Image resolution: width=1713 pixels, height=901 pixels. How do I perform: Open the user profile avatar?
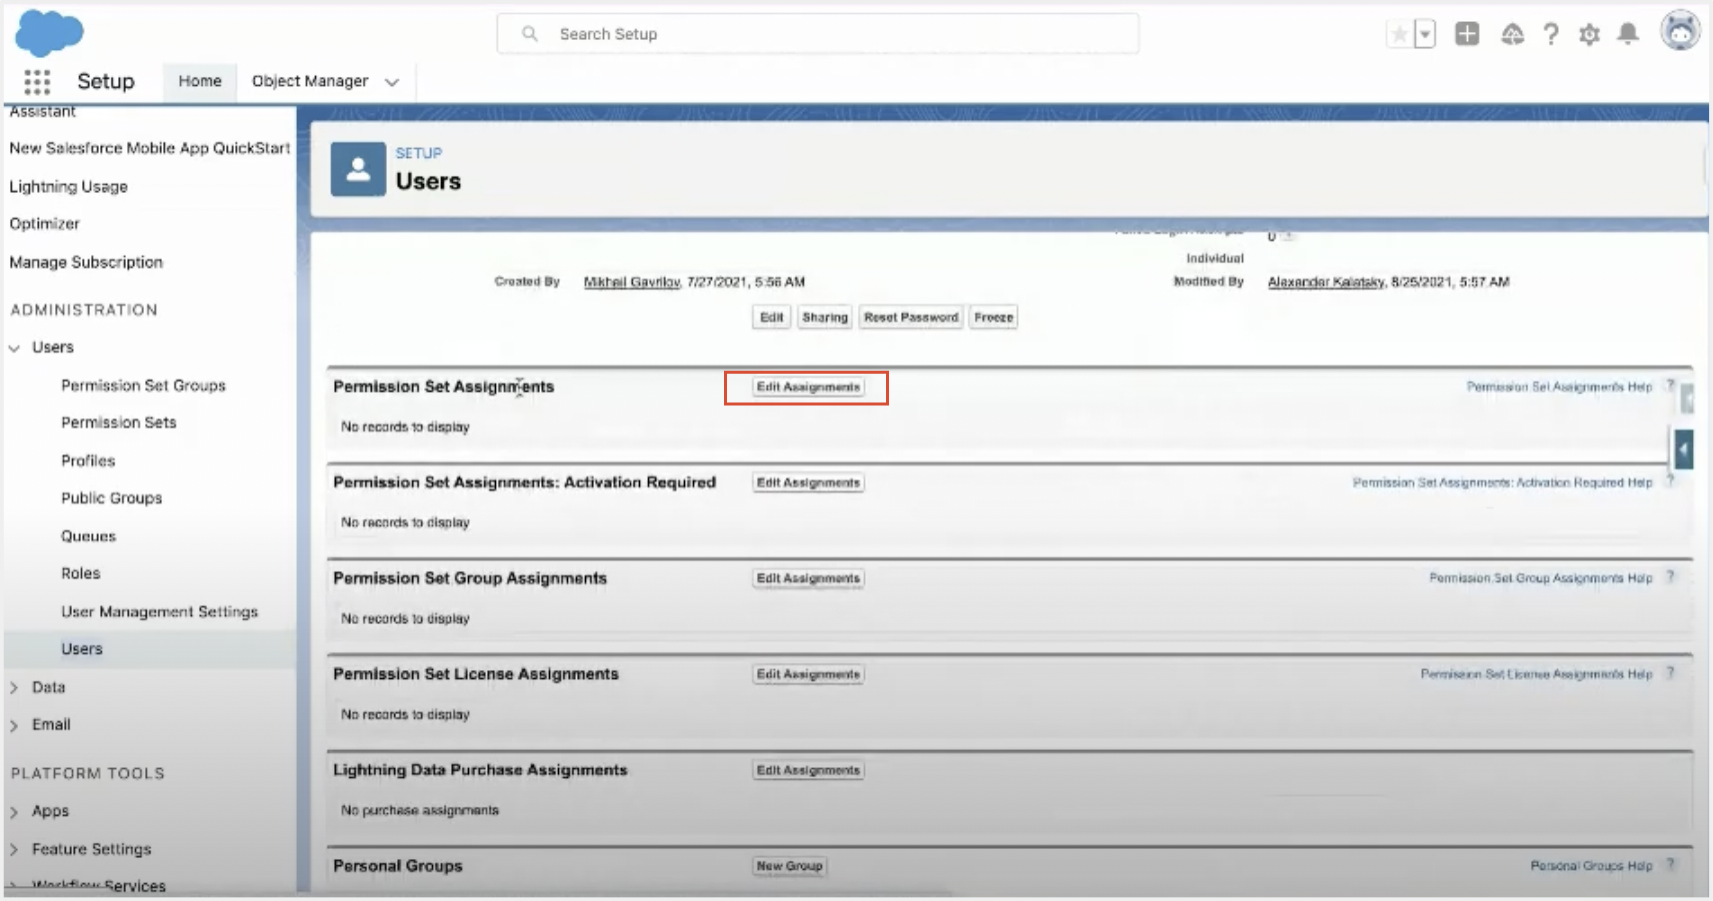pyautogui.click(x=1680, y=31)
